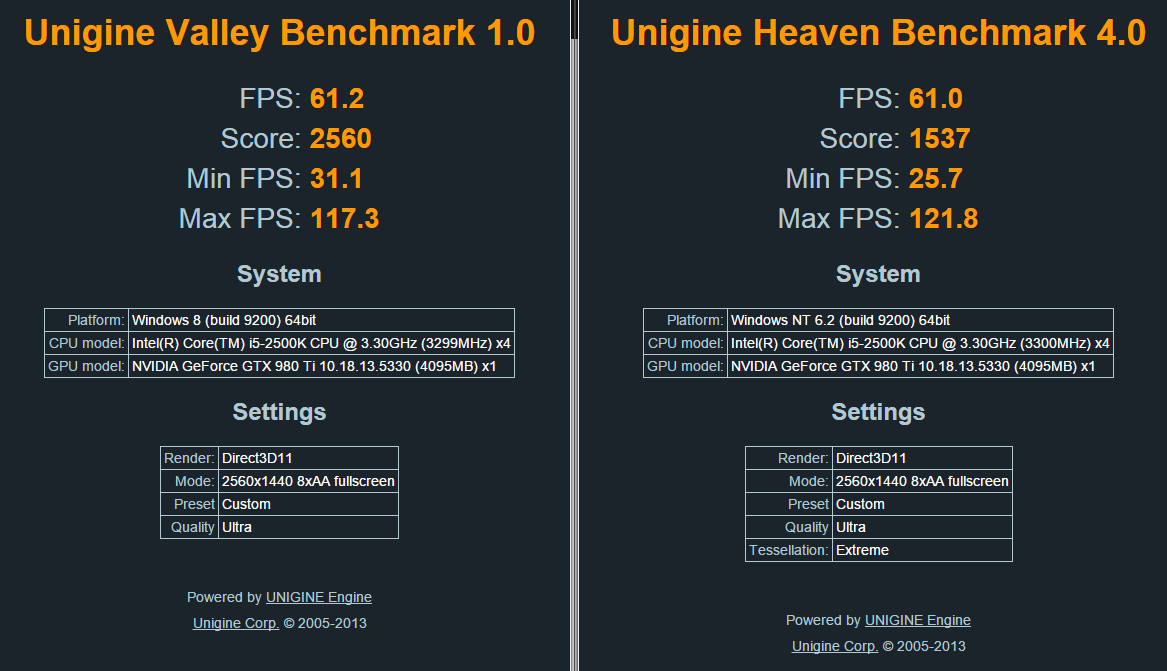Click the Settings heading in Heaven report
1167x671 pixels.
coord(878,412)
